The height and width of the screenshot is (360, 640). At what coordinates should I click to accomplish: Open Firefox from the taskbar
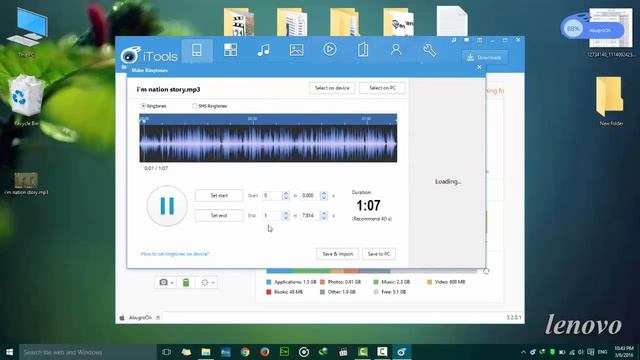(x=264, y=352)
